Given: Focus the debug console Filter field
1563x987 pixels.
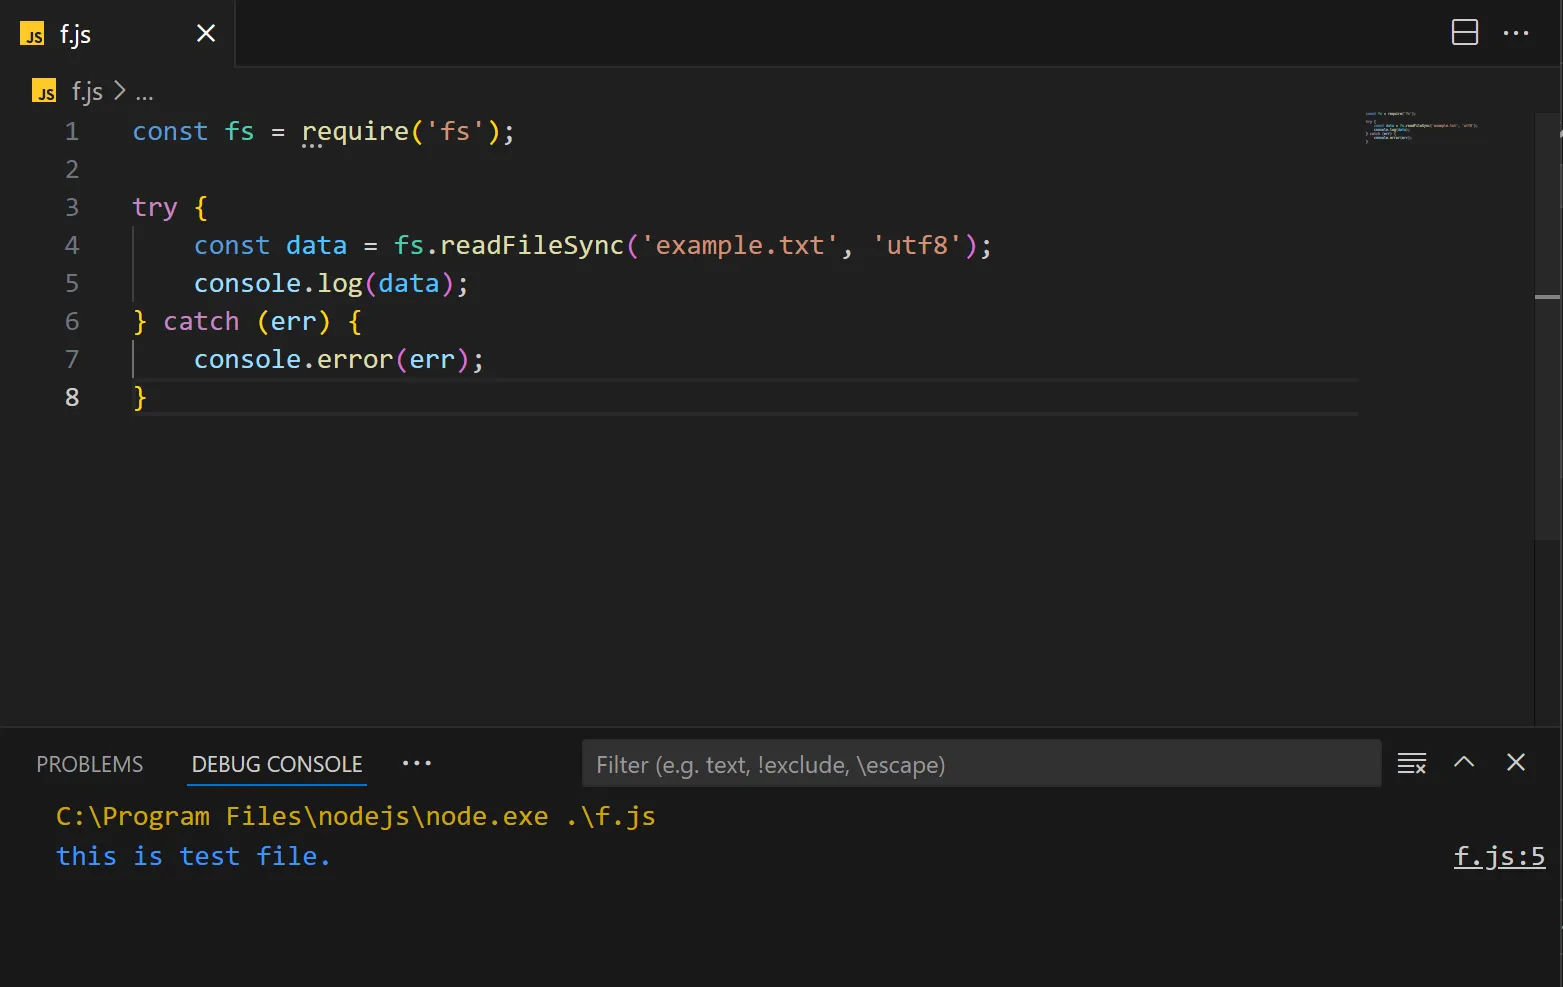Looking at the screenshot, I should [981, 764].
